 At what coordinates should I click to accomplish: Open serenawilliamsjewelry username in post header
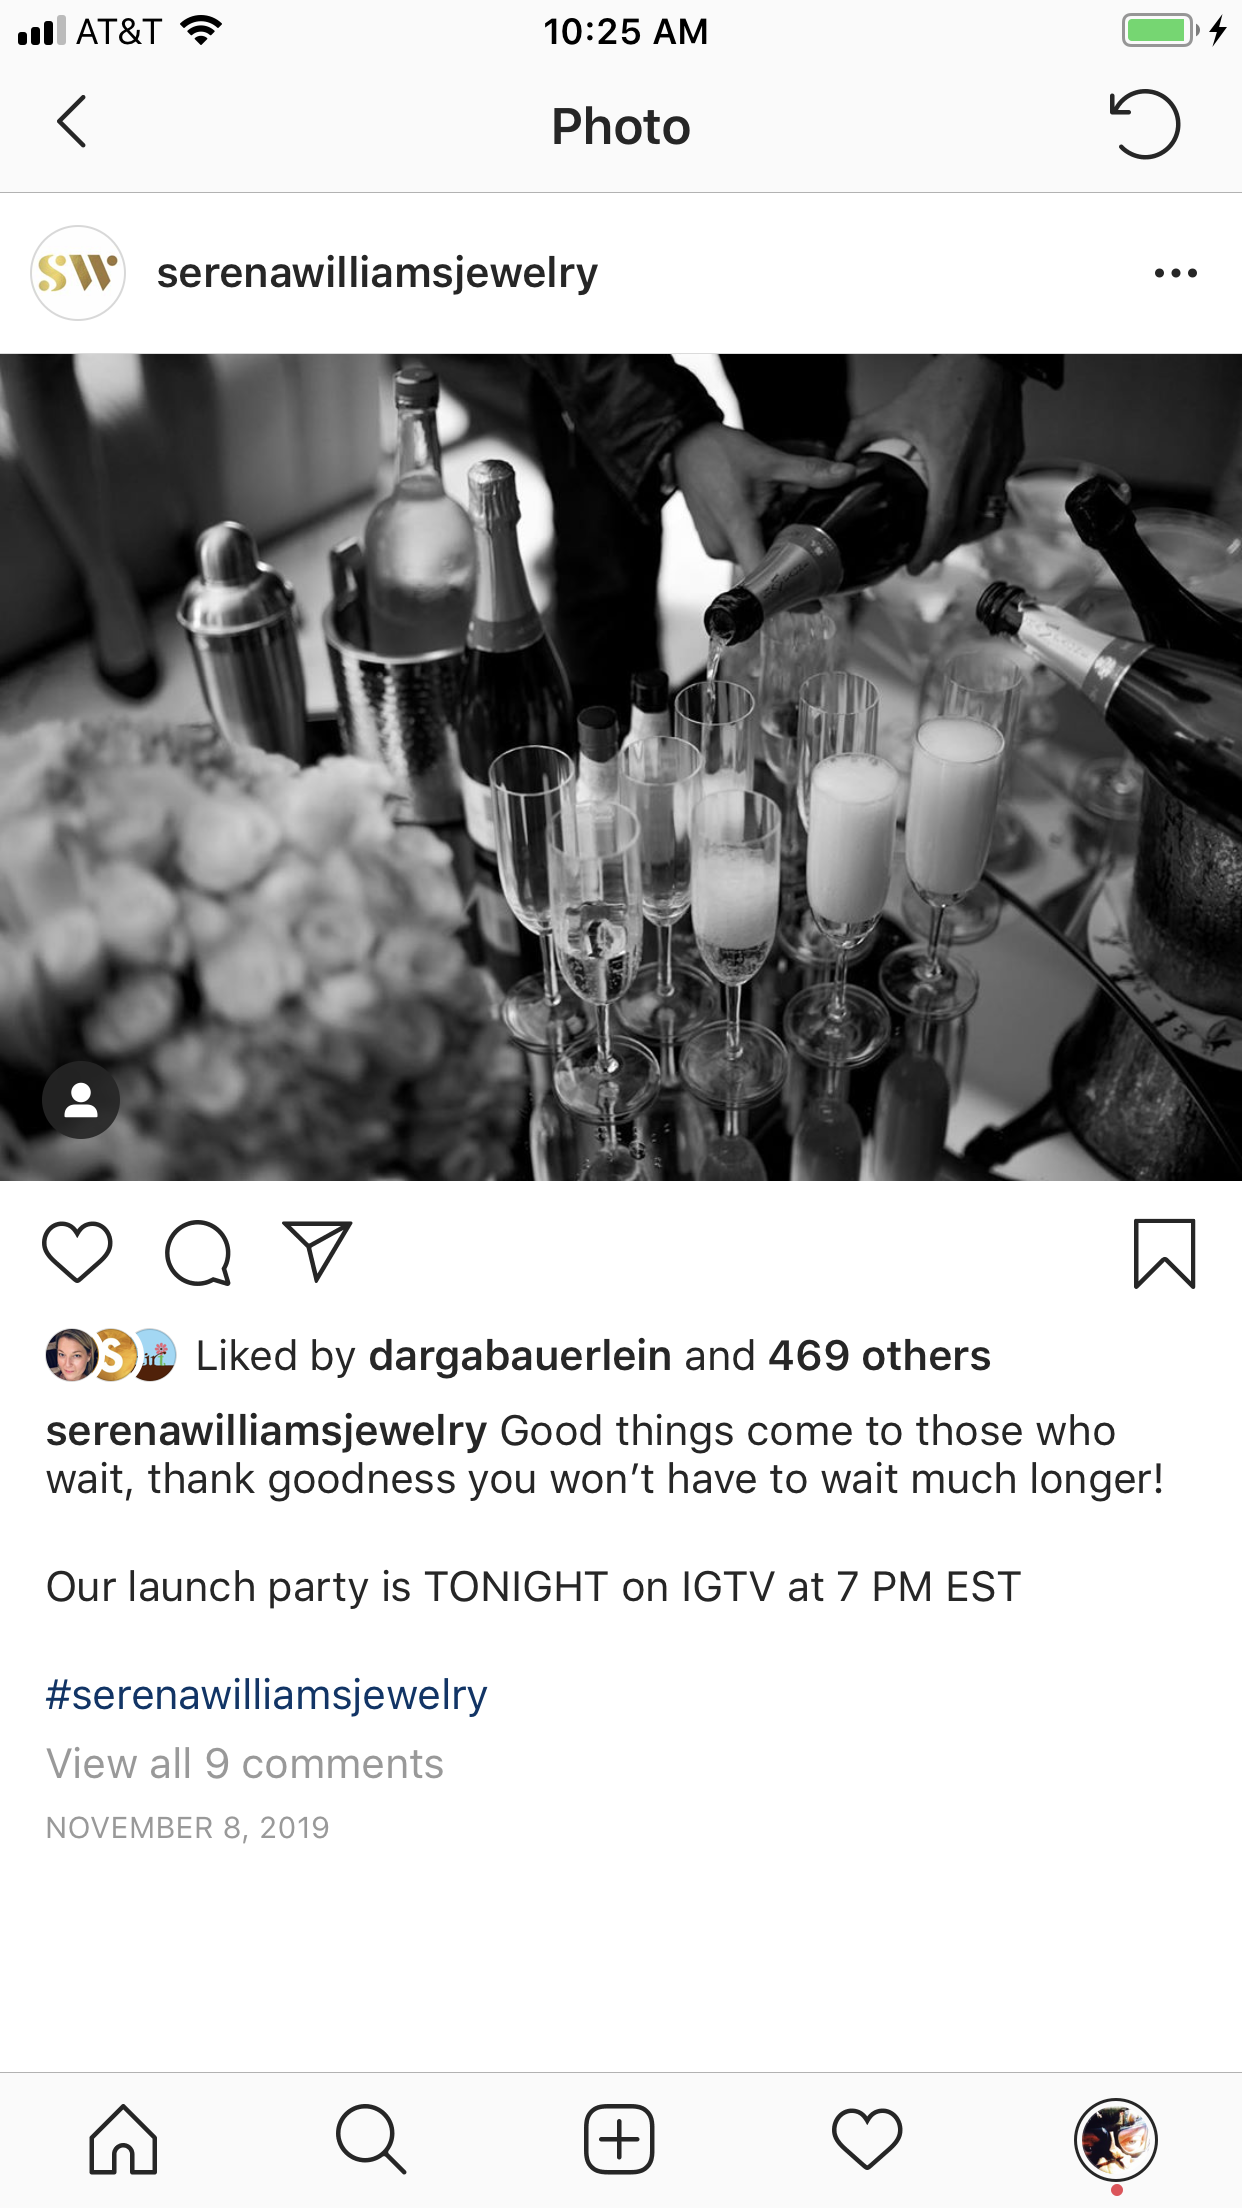point(377,273)
